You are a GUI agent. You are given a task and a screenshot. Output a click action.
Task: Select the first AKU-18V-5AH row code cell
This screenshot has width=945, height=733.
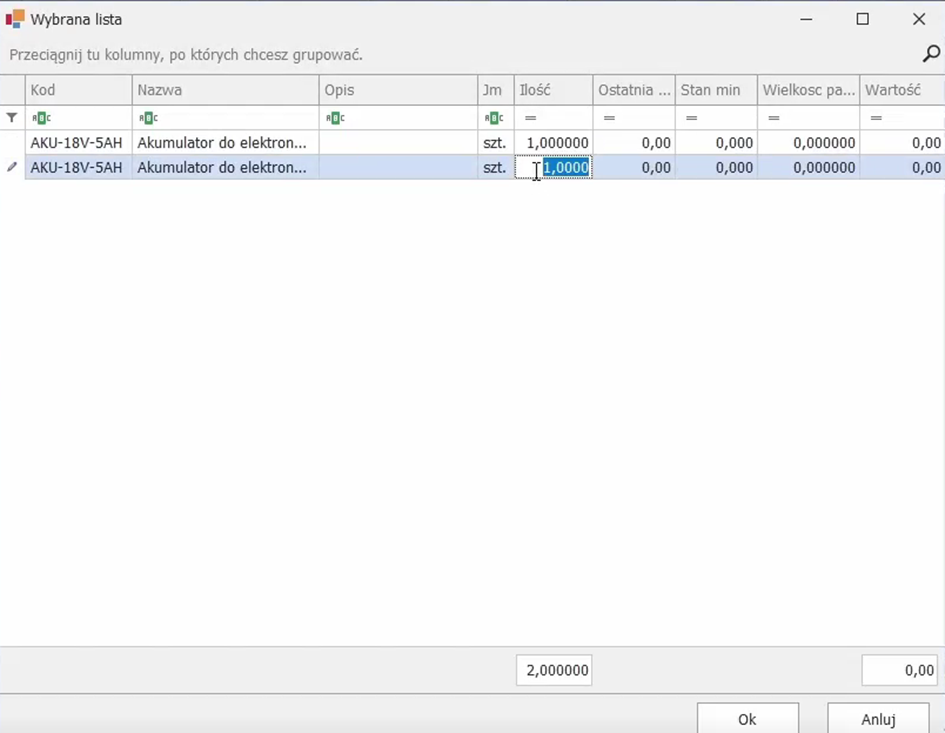77,143
